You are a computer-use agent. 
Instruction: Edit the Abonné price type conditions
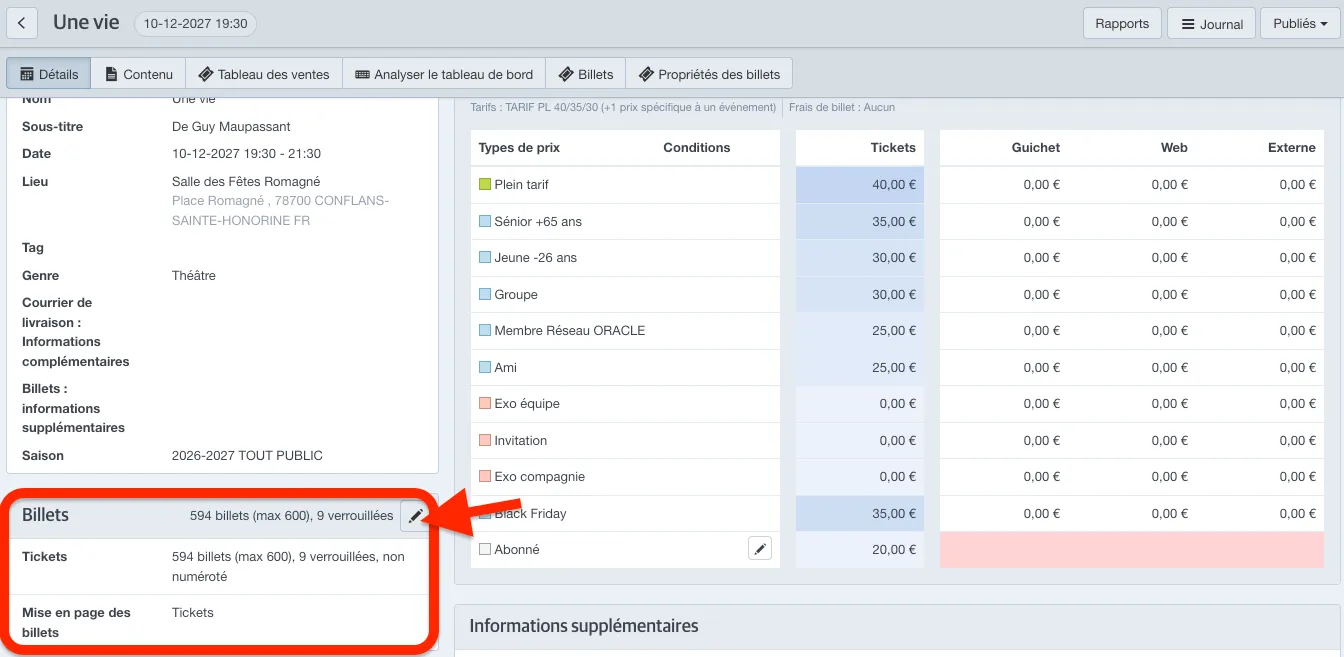click(760, 549)
